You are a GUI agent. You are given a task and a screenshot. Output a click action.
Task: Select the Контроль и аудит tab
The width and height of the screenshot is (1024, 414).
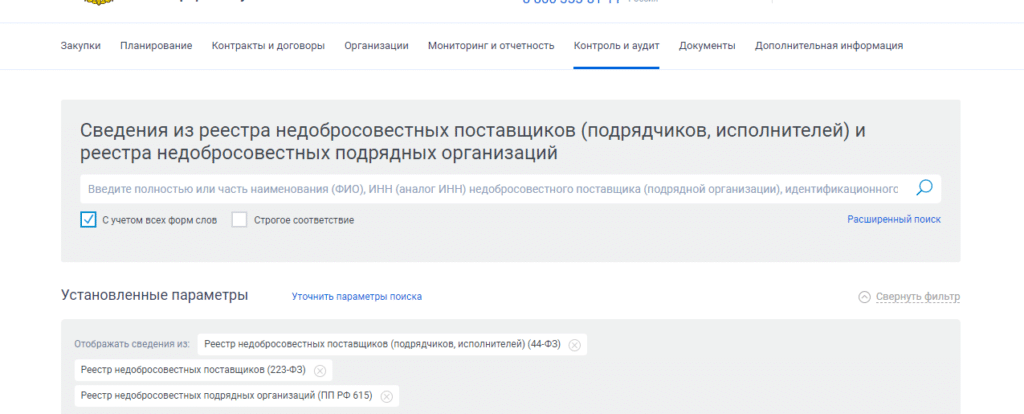pyautogui.click(x=616, y=46)
